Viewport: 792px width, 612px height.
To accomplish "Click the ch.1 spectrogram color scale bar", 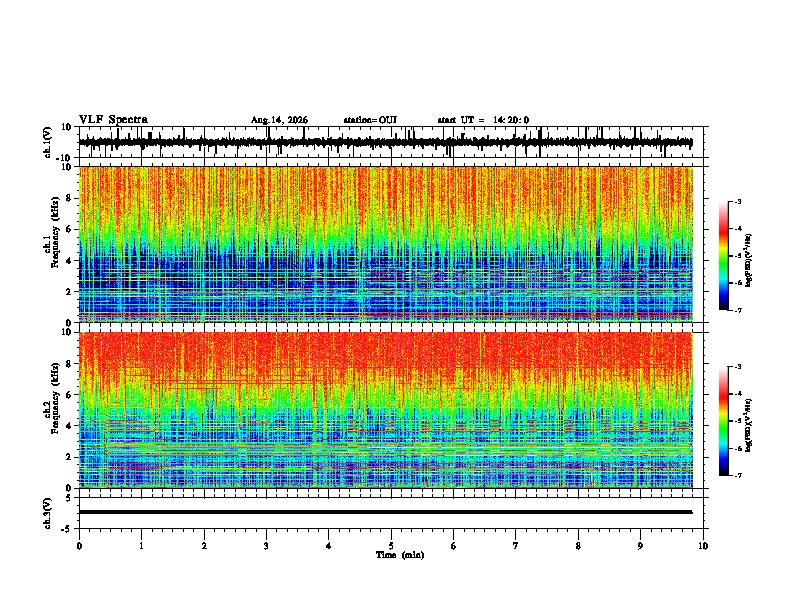I will 724,256.
